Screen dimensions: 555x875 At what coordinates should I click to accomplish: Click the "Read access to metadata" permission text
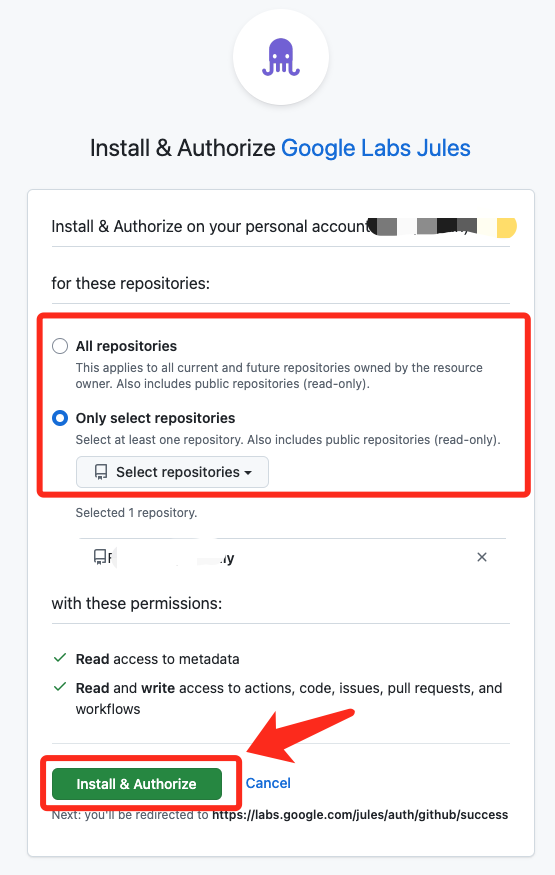pyautogui.click(x=158, y=659)
